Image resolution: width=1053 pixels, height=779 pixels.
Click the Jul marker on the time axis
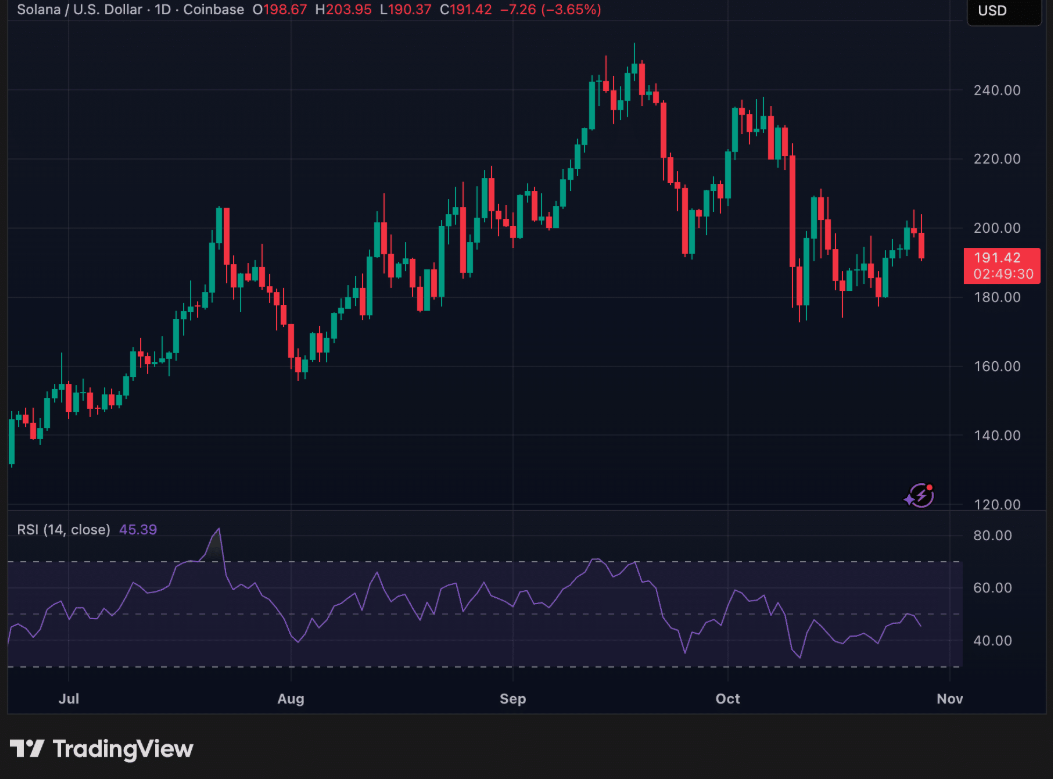[69, 698]
